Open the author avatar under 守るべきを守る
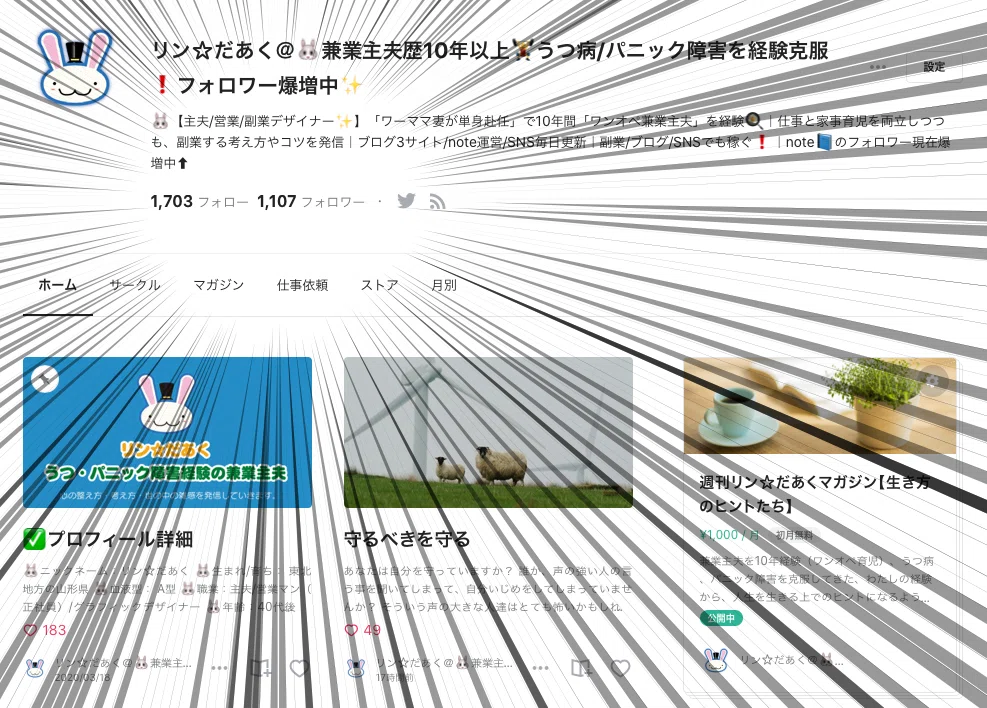The height and width of the screenshot is (708, 987). click(x=356, y=668)
